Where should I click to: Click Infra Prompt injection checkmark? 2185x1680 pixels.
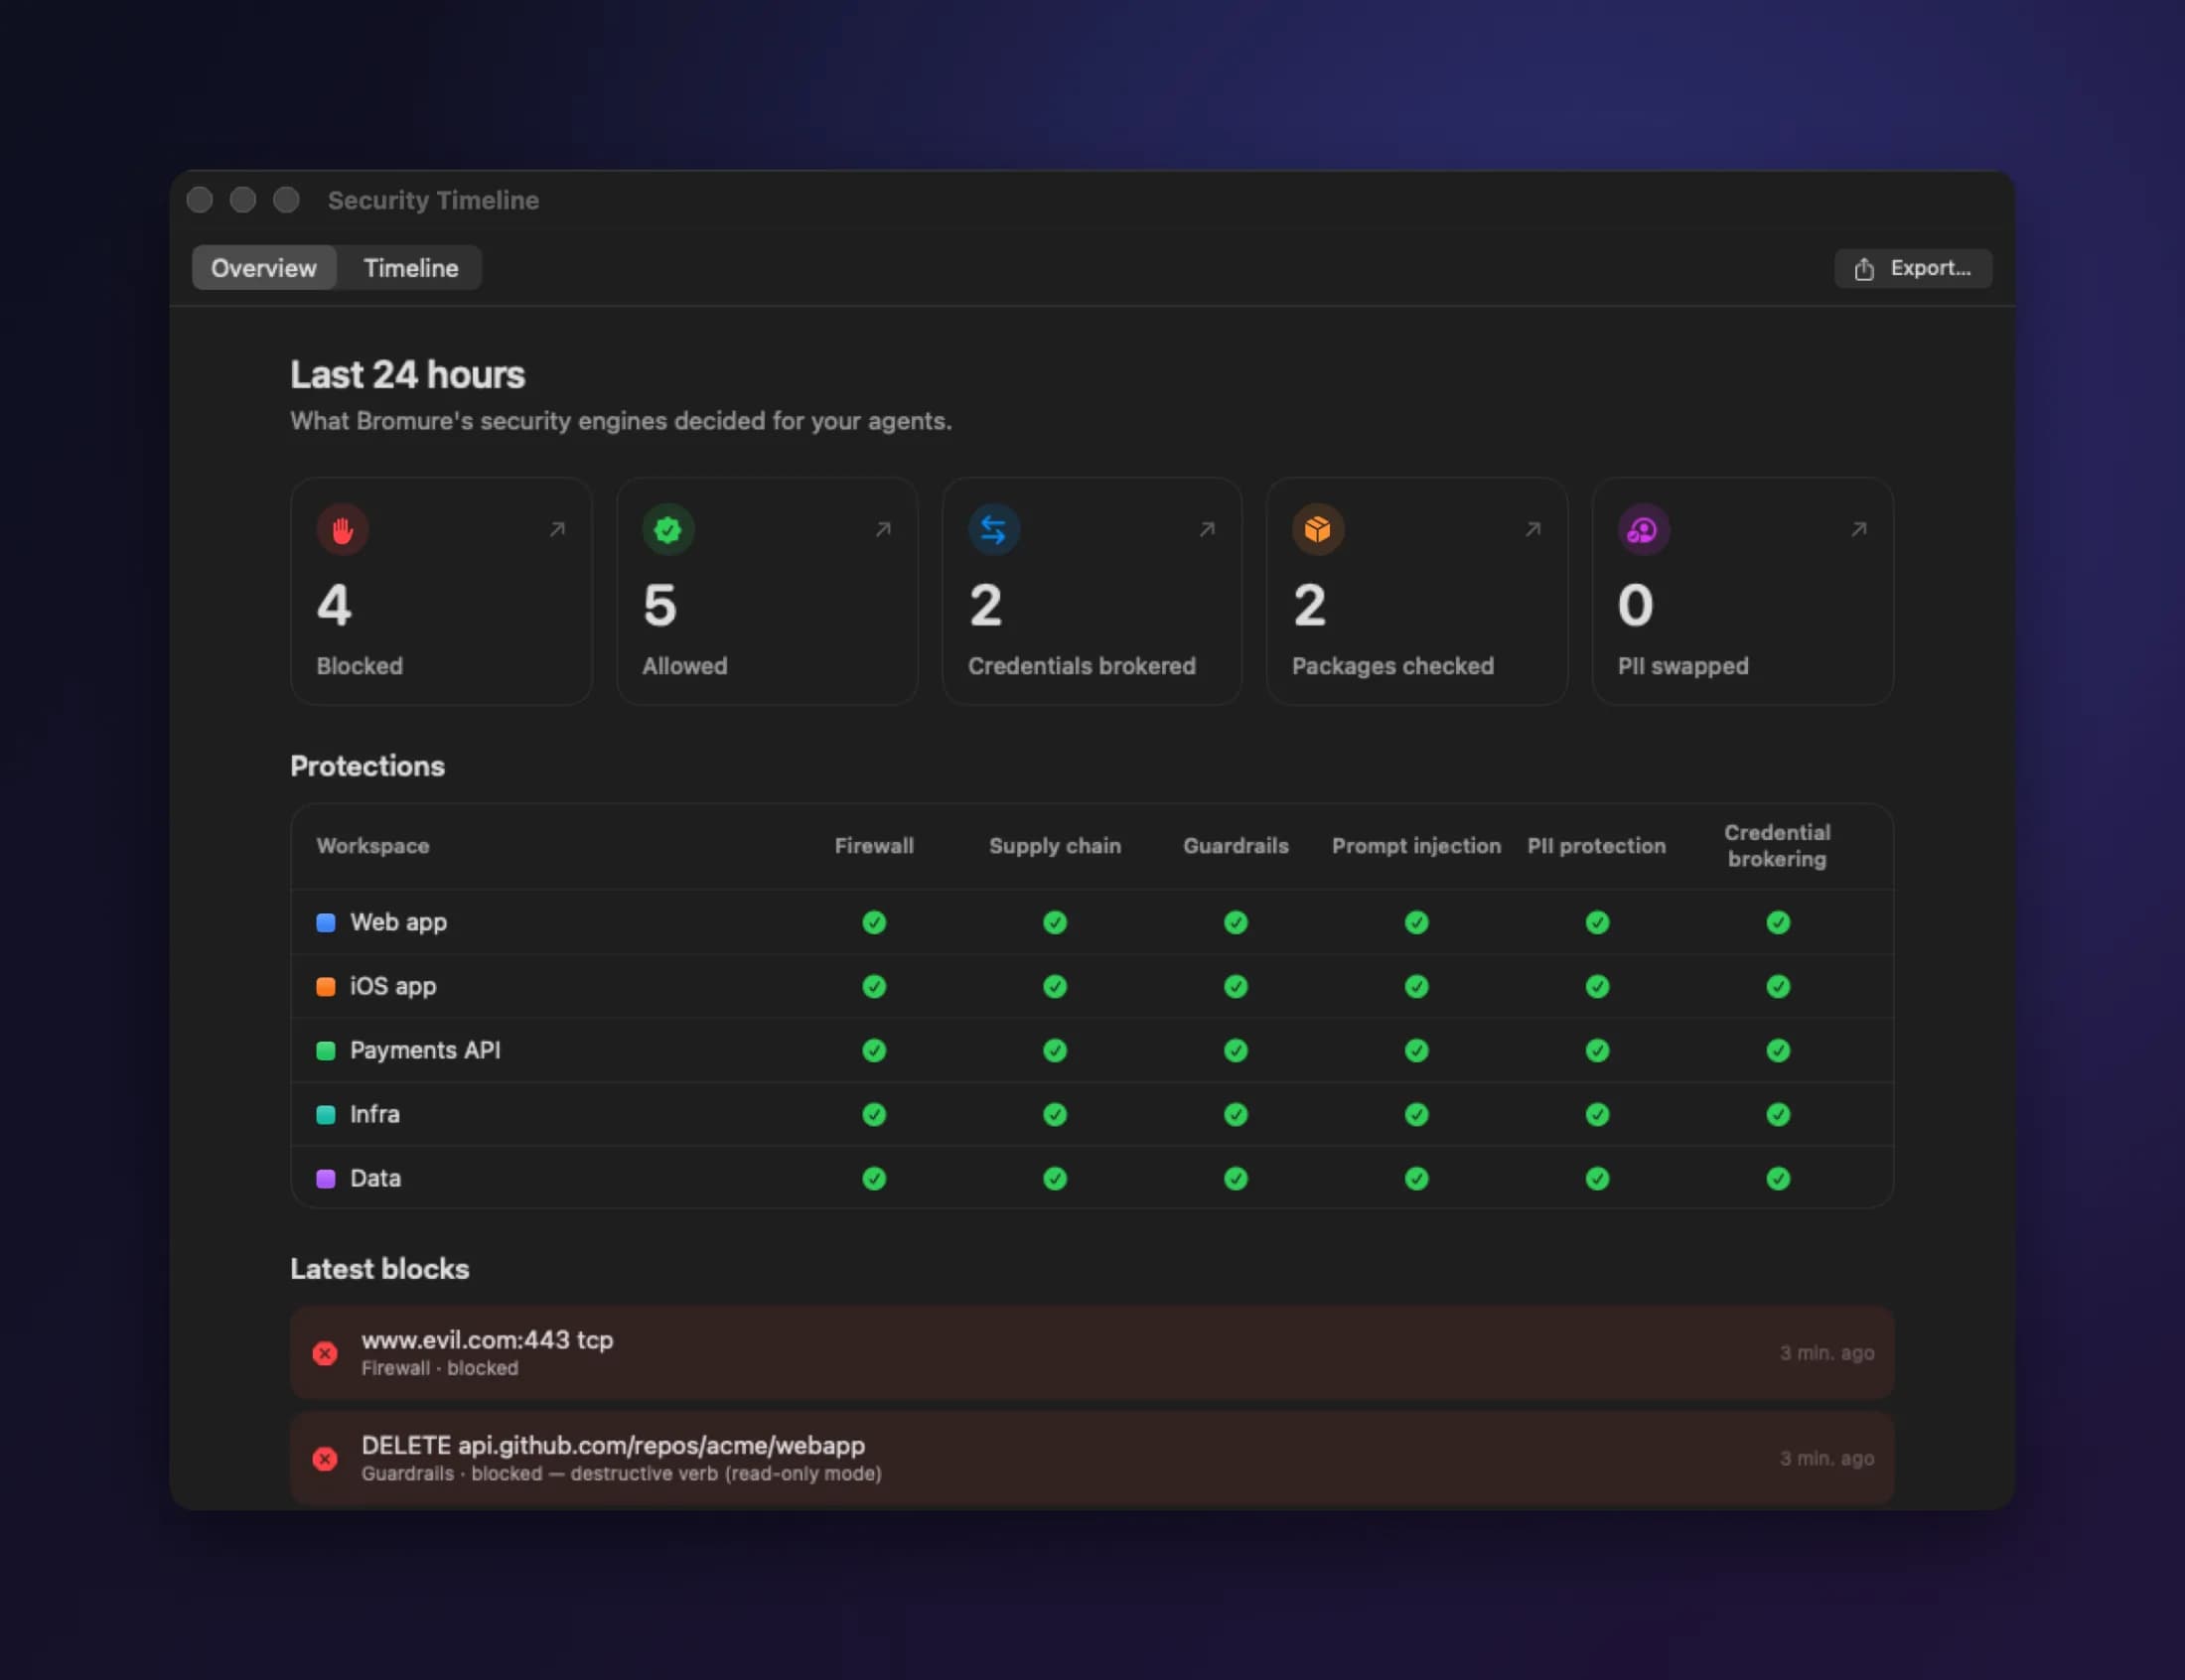click(x=1417, y=1114)
